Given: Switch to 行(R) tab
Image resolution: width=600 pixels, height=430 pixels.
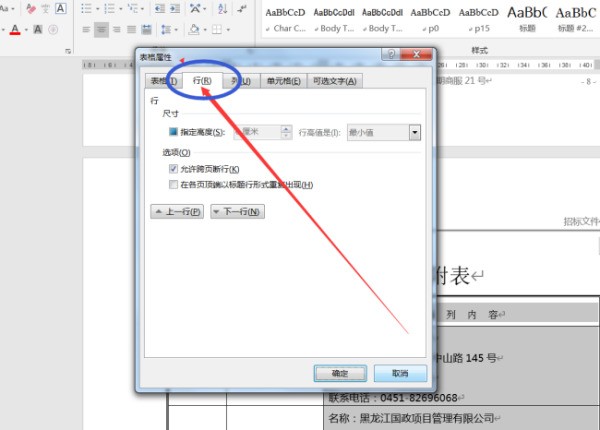Looking at the screenshot, I should click(x=202, y=81).
